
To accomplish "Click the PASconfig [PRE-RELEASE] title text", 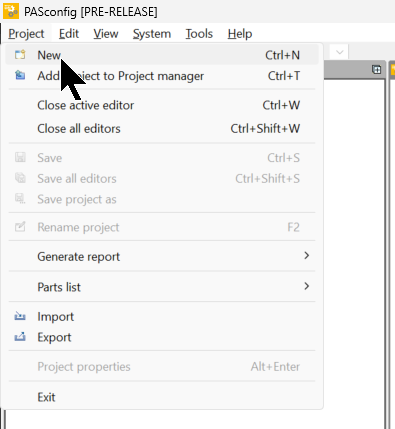I will point(91,12).
